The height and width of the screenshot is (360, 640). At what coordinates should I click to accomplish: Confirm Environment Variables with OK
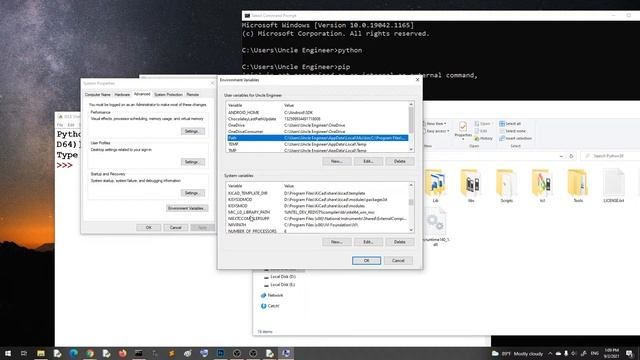pyautogui.click(x=367, y=260)
